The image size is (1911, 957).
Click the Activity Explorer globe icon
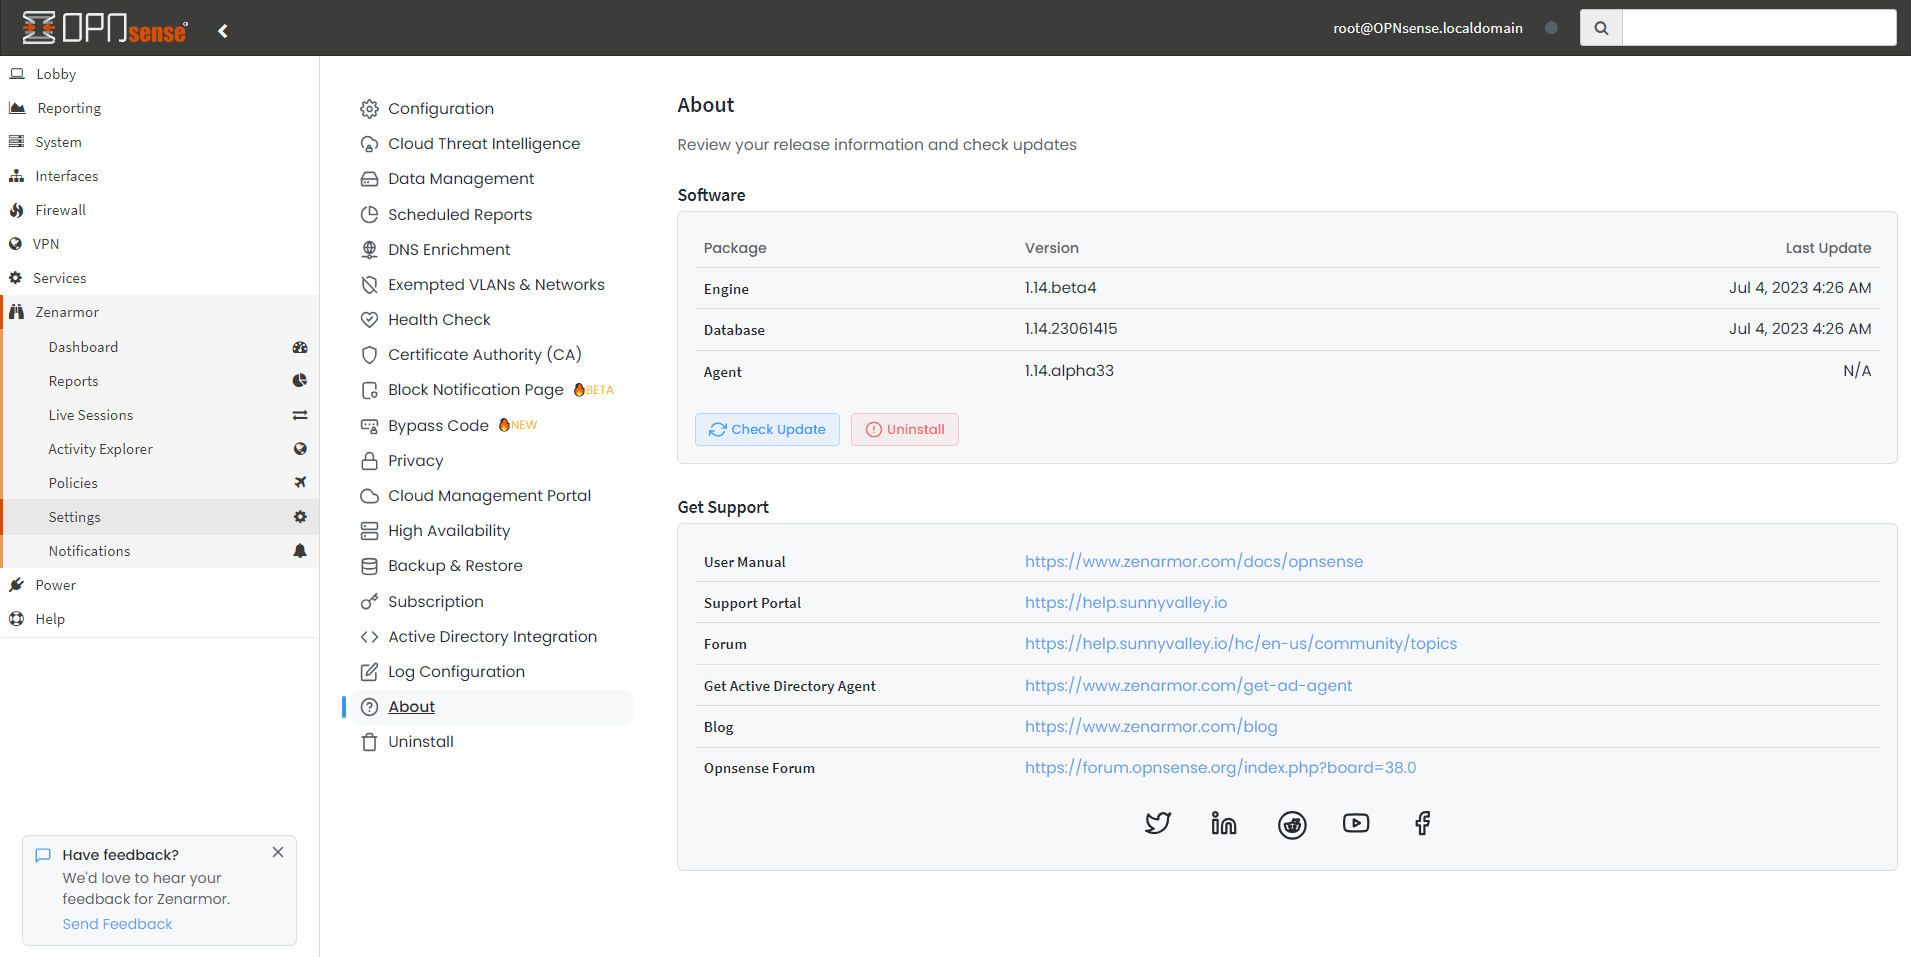pos(300,449)
